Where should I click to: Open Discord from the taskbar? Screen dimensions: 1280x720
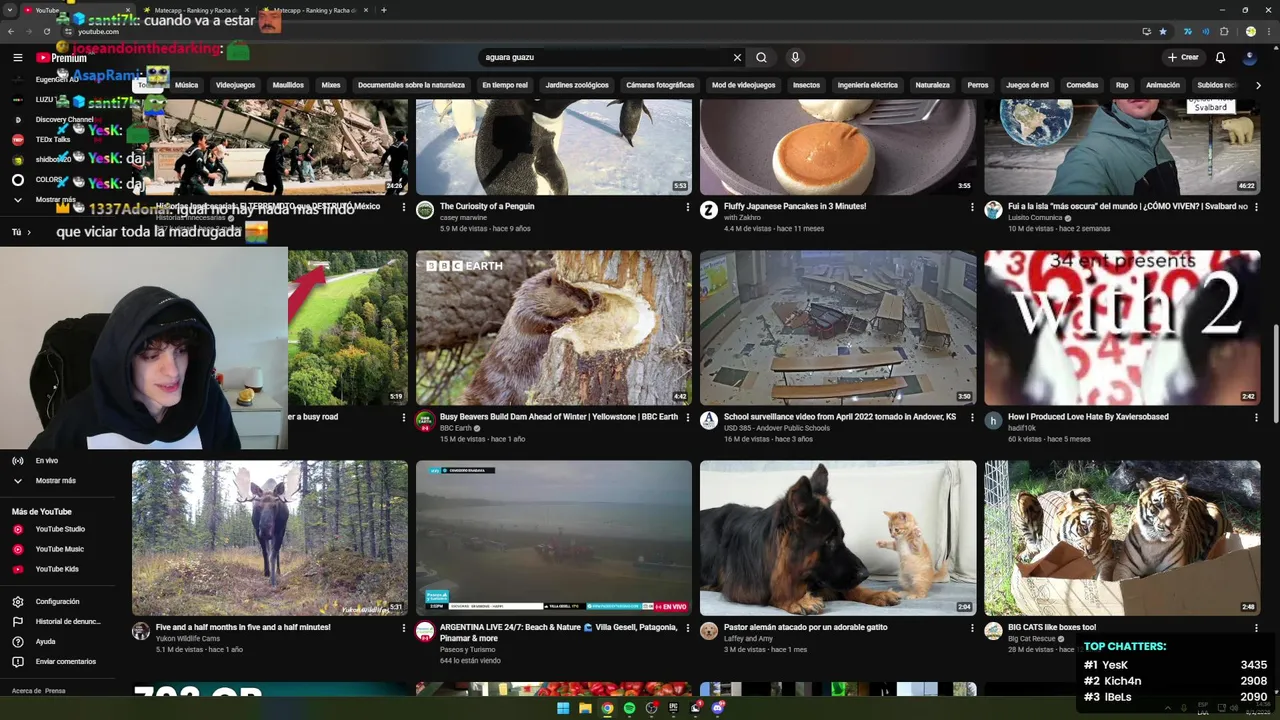717,708
